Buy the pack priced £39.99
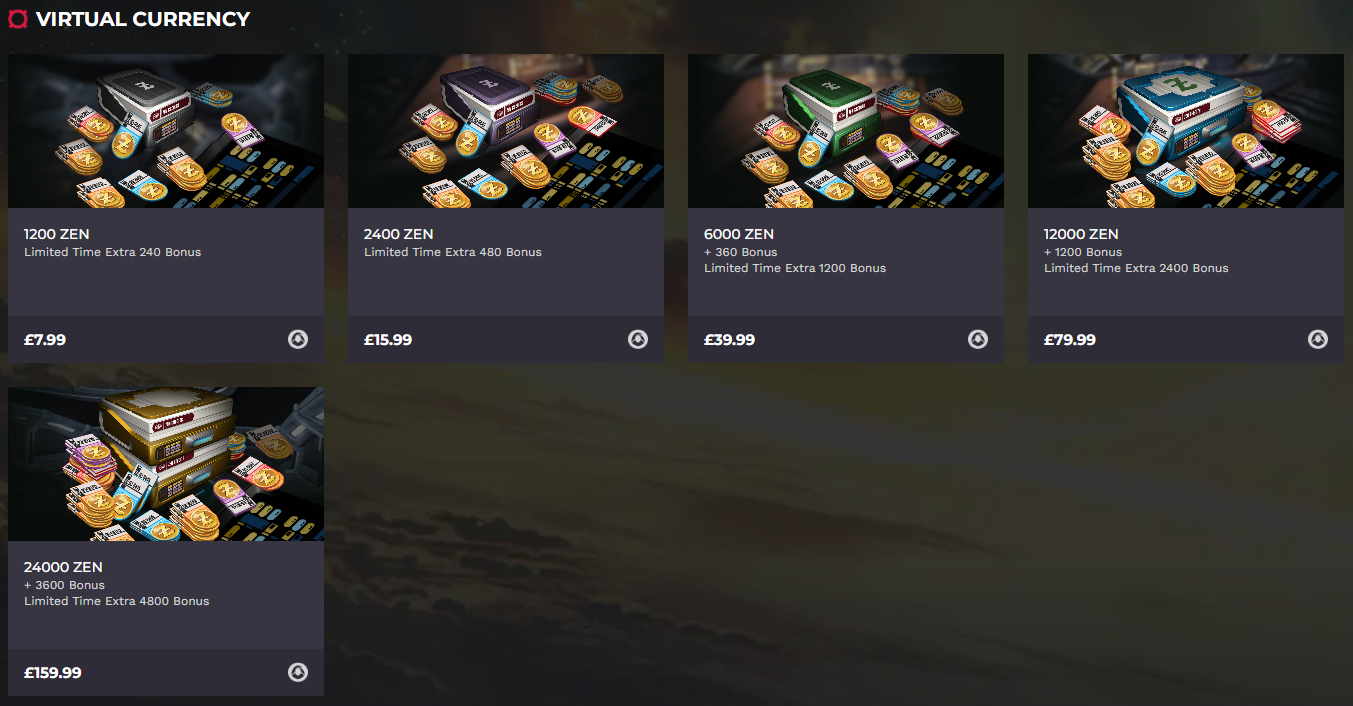 click(729, 340)
